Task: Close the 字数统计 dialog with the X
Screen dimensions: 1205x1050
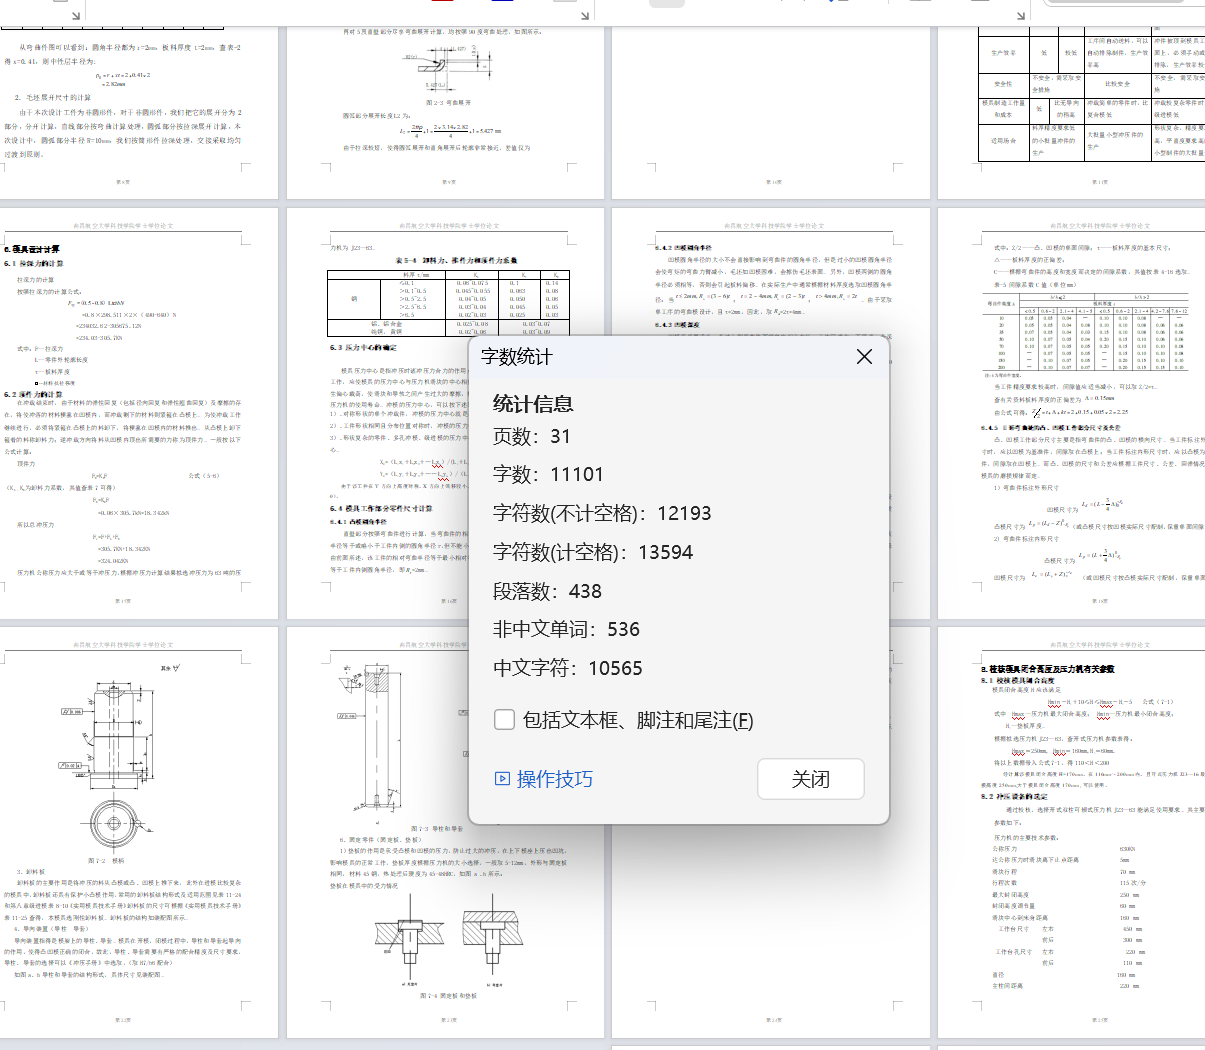Action: (865, 357)
